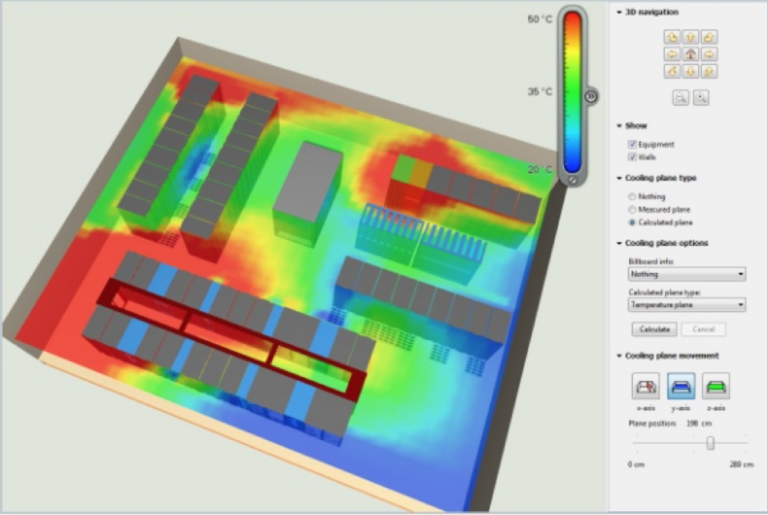Uncheck the Equipment checkbox
The height and width of the screenshot is (515, 768).
pos(632,145)
